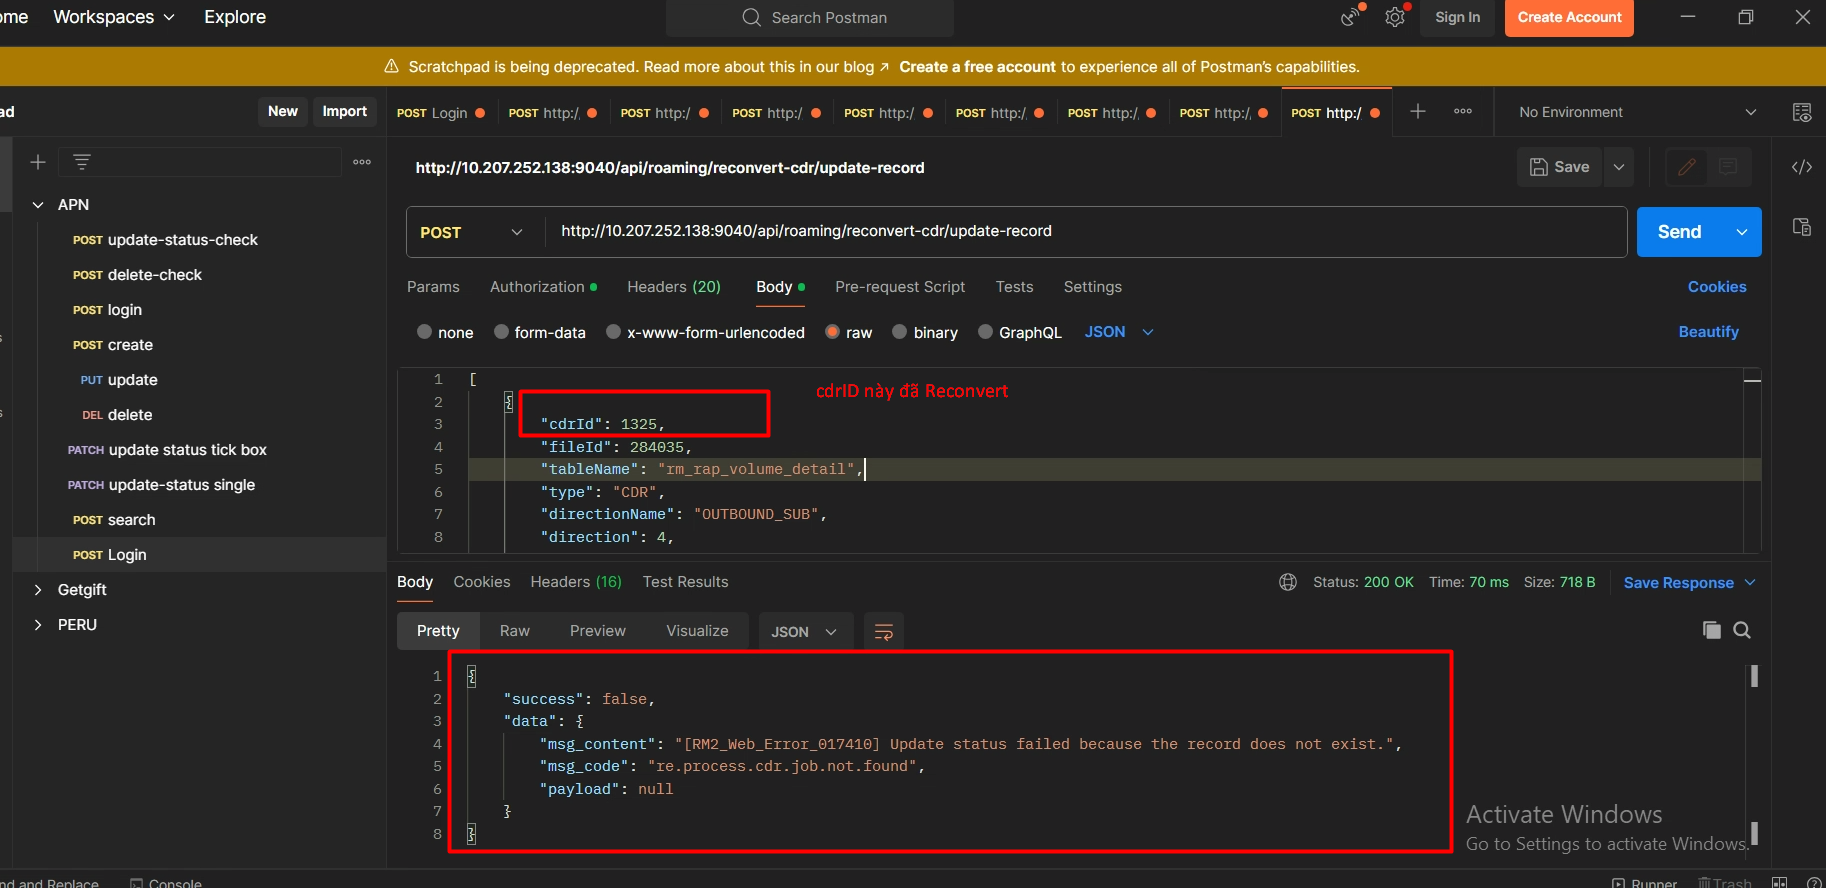Search the response with the magnifier icon
This screenshot has height=888, width=1826.
(x=1742, y=630)
